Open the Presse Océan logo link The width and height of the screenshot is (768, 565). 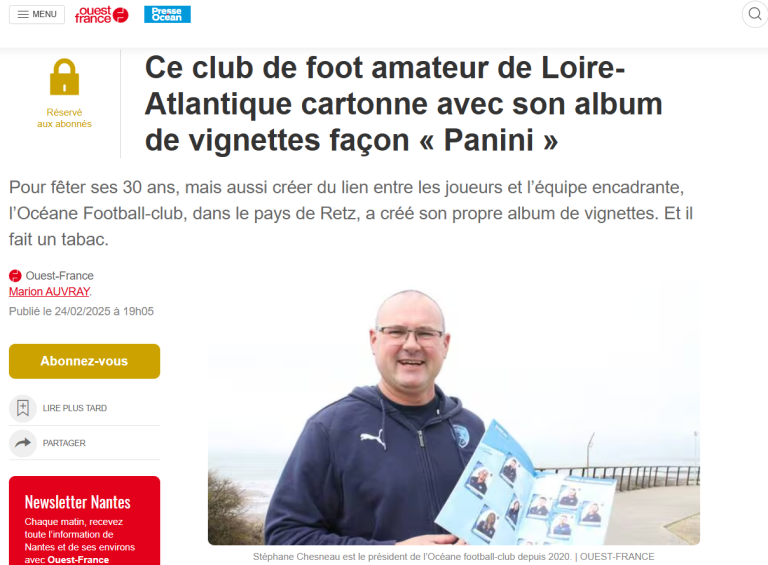167,14
